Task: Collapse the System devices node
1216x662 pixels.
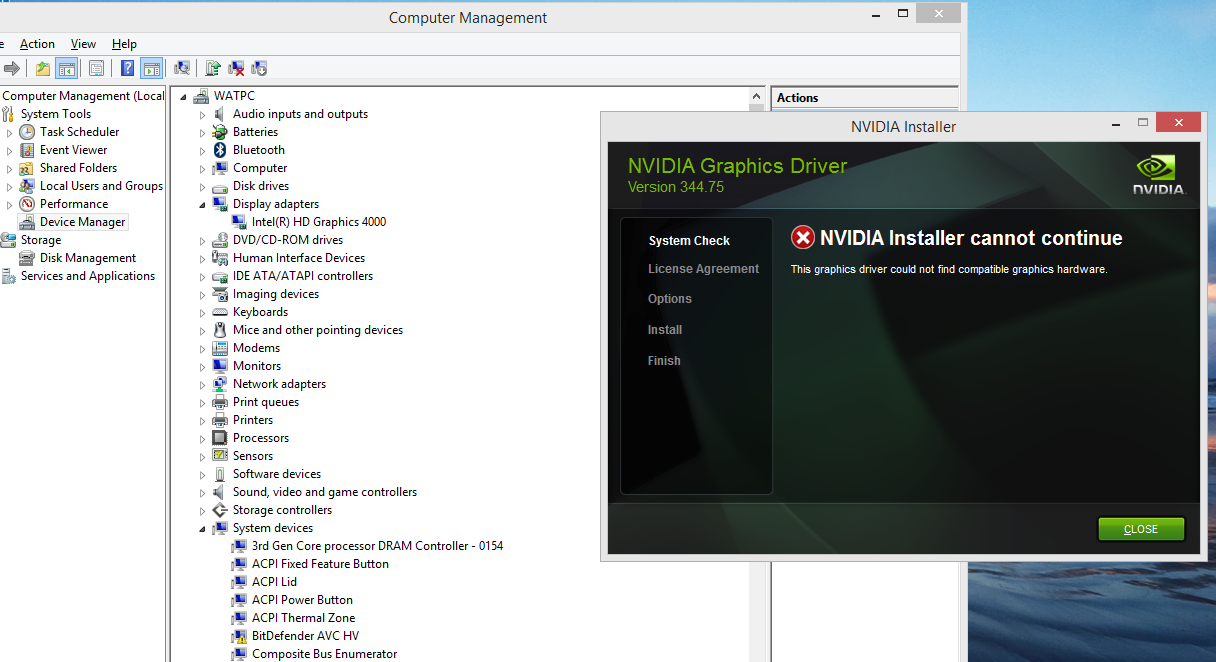Action: pos(202,528)
